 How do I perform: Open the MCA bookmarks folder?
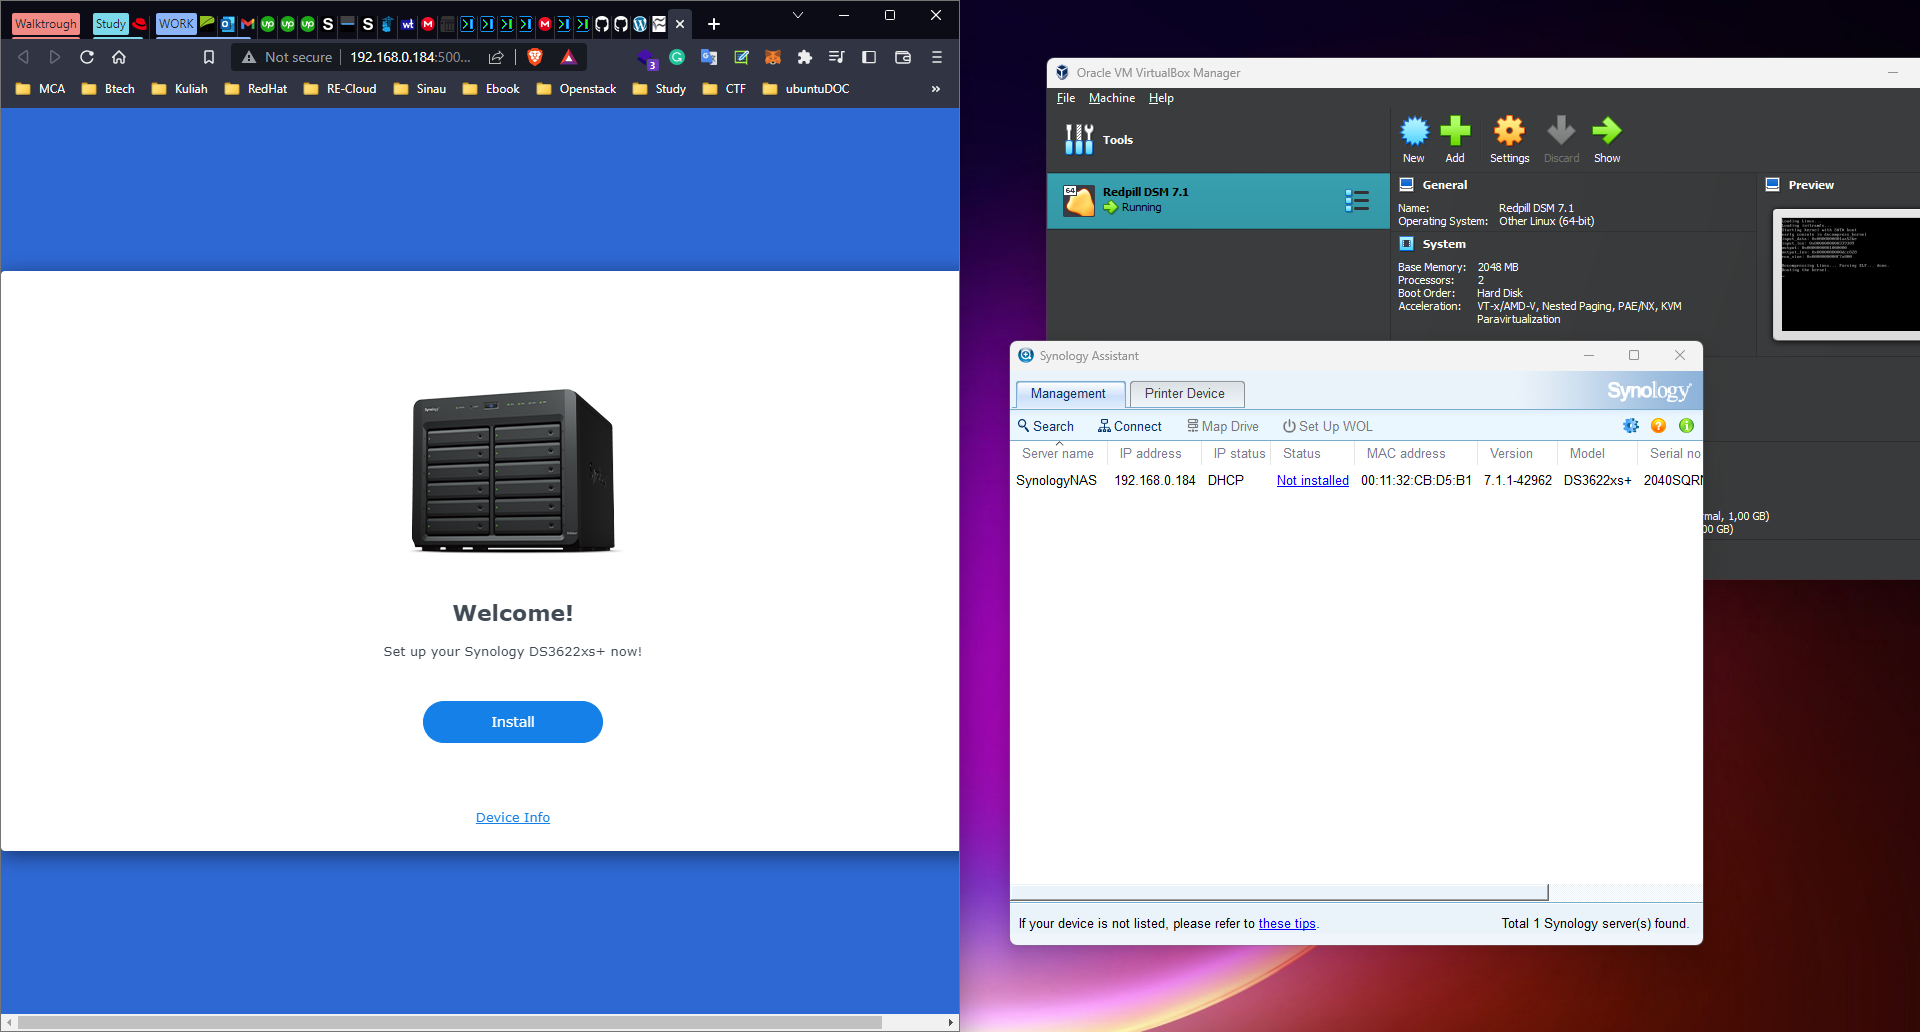[x=41, y=89]
